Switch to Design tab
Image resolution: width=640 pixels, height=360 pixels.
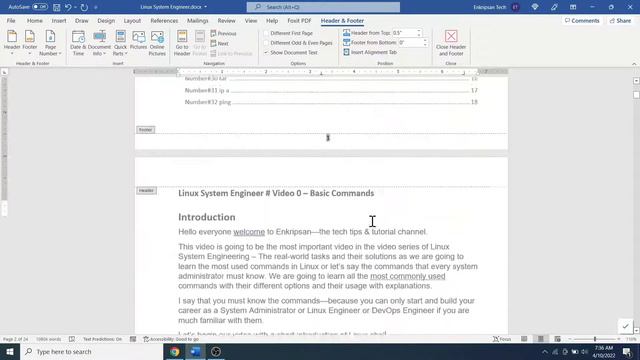pyautogui.click(x=106, y=20)
